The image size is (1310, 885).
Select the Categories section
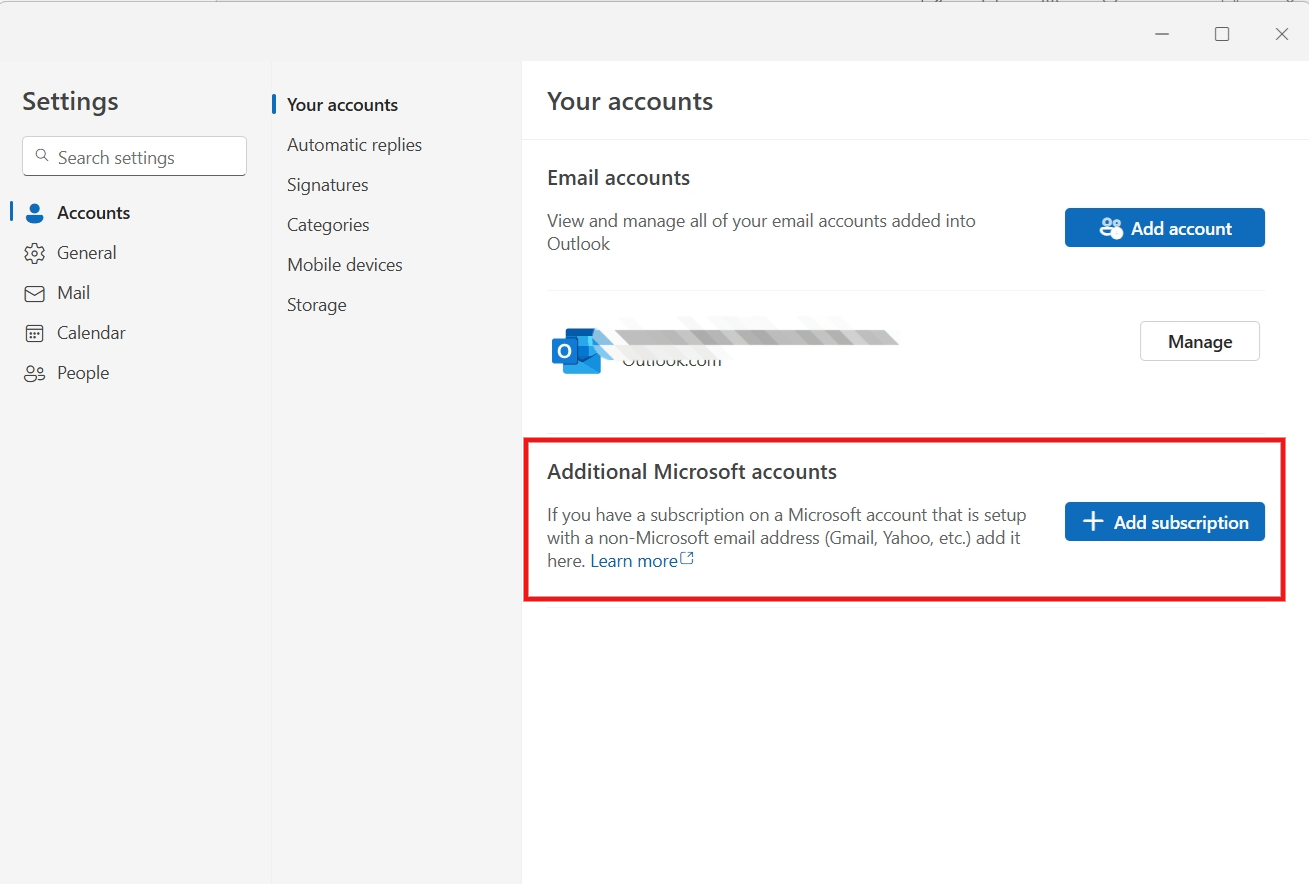pos(327,224)
